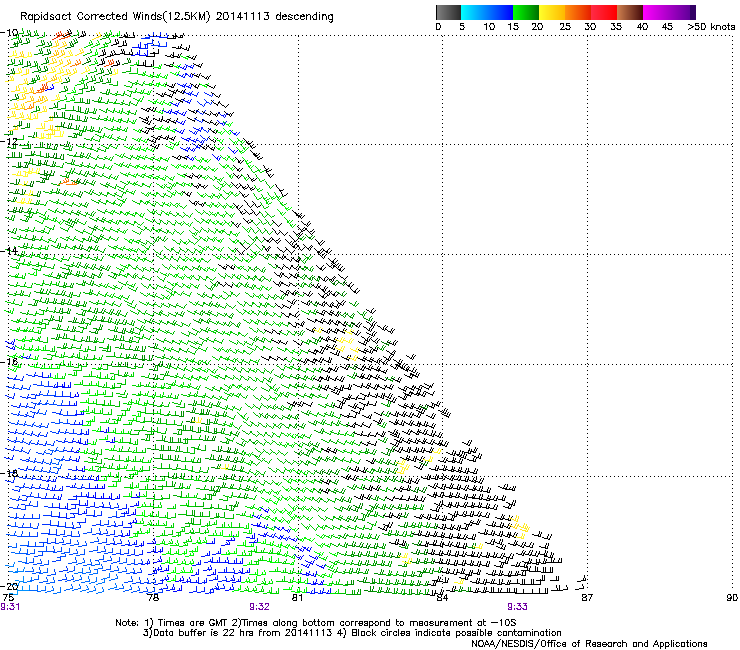Screen dimensions: 740x650
Task: Click the note line 'Data buffer is 22 hrs'
Action: tap(202, 633)
